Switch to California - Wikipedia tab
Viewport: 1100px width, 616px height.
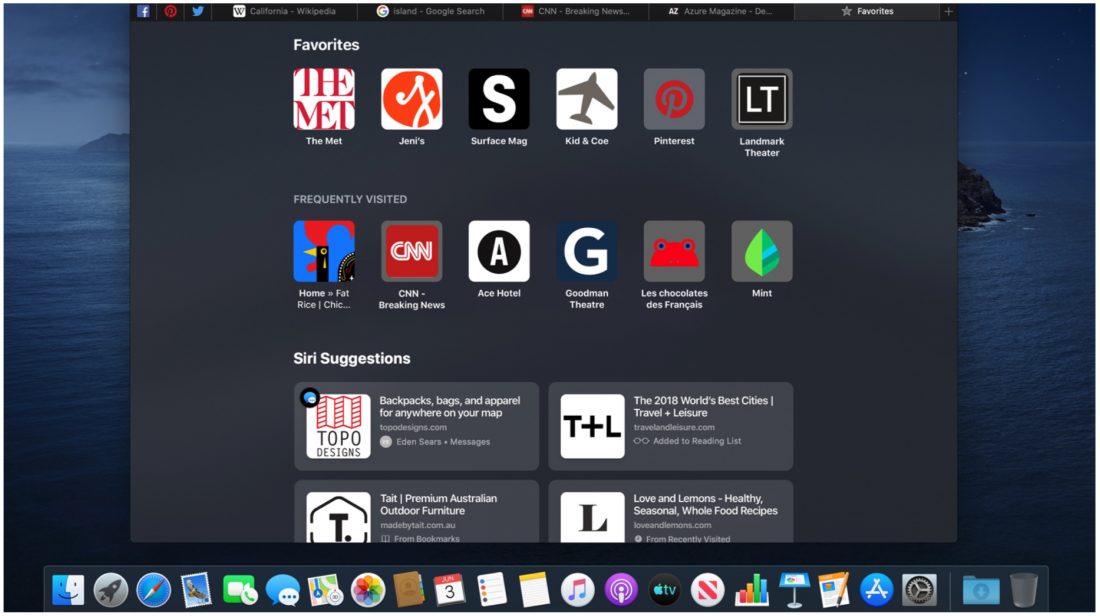coord(292,12)
